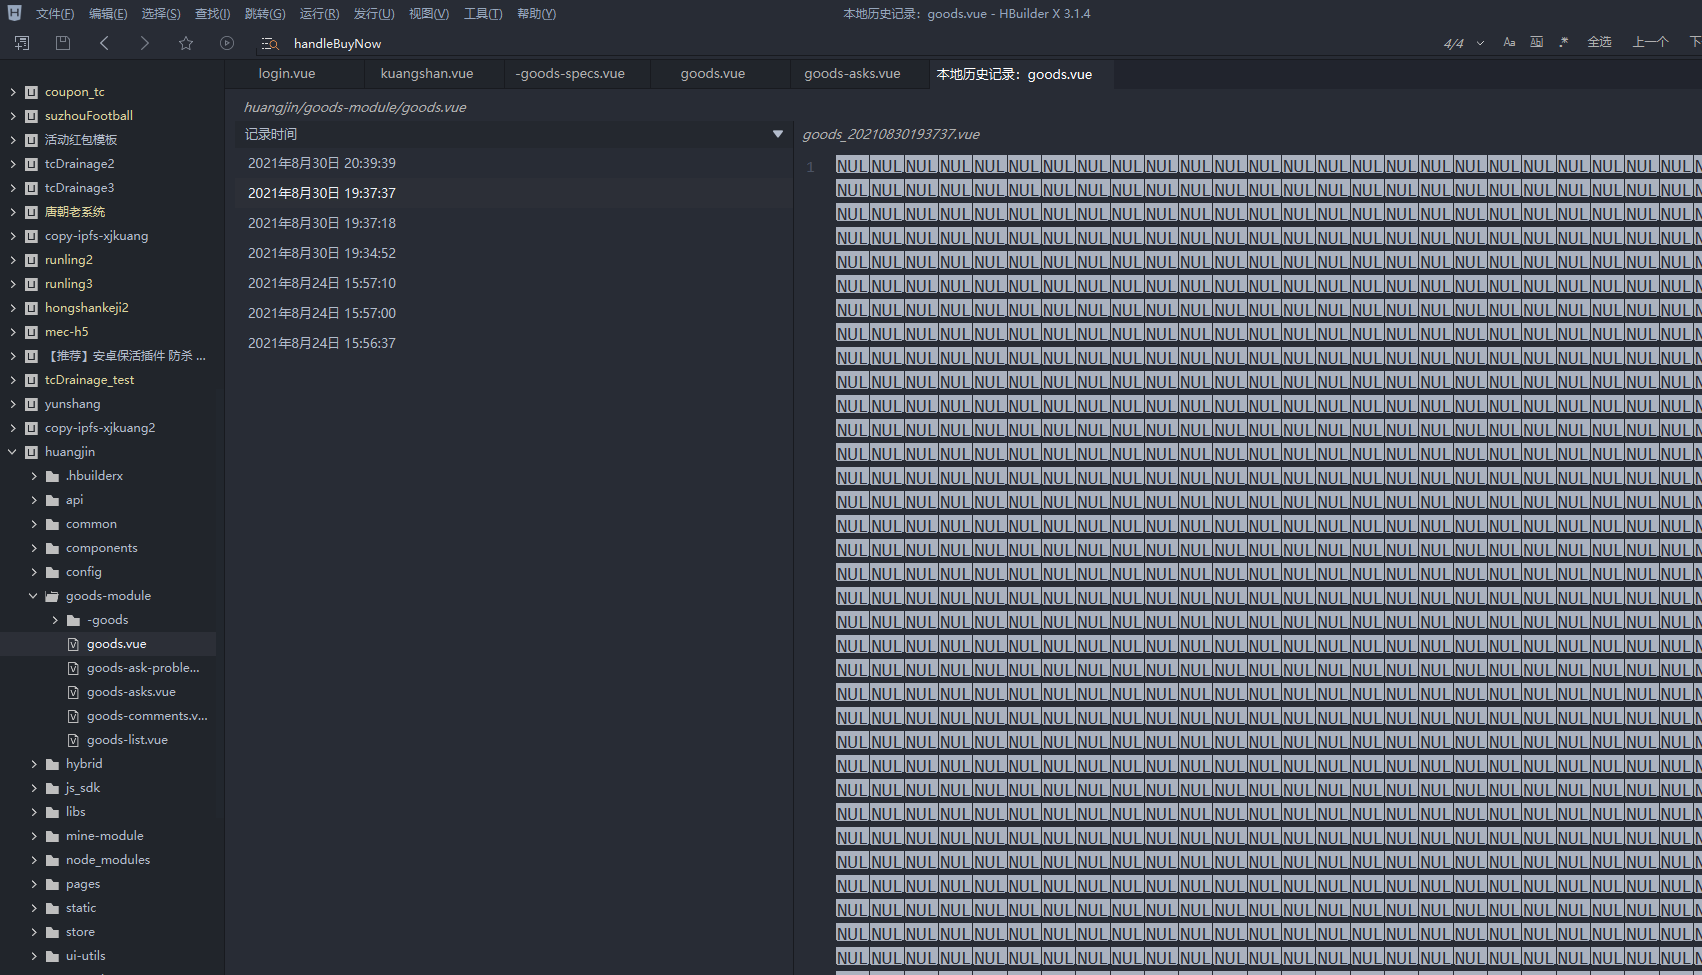Go forward with the right arrow icon
The height and width of the screenshot is (975, 1702).
tap(145, 43)
